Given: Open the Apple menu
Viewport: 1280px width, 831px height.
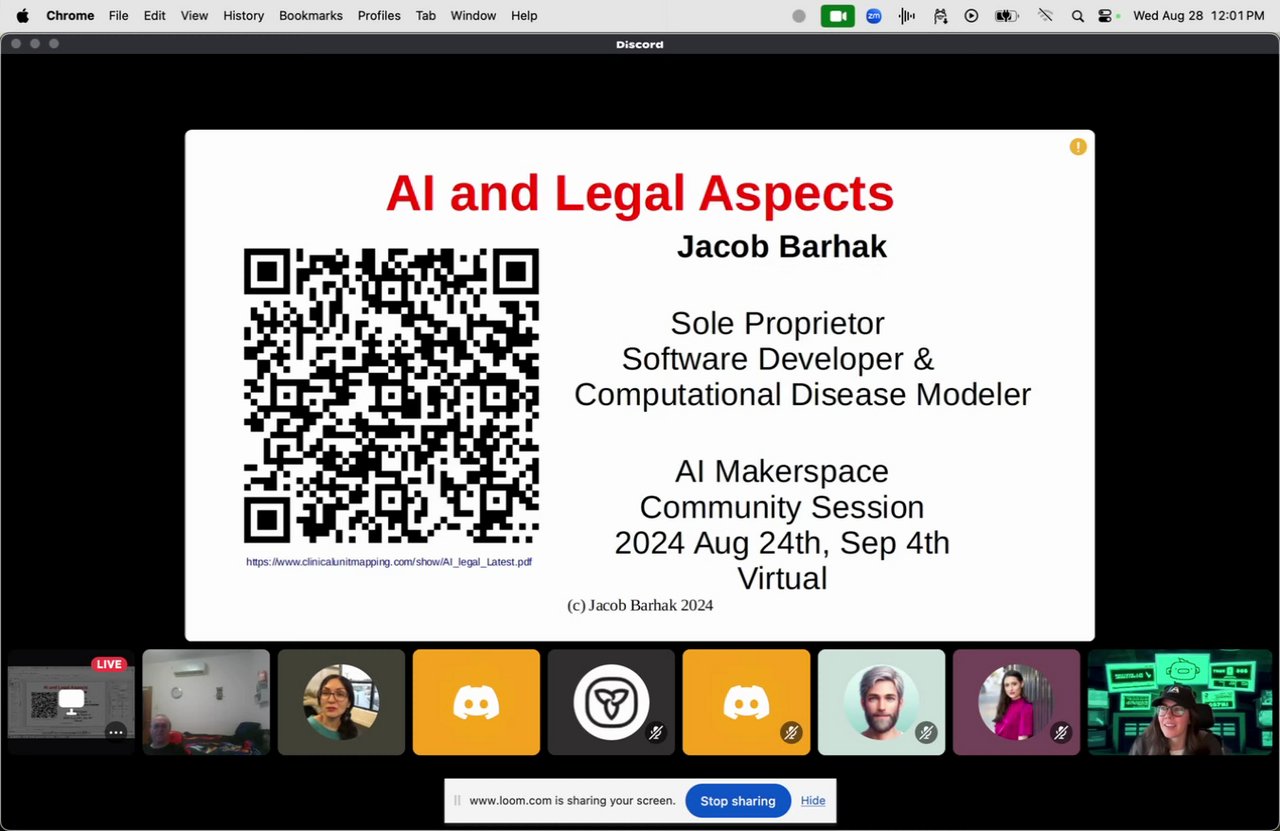Looking at the screenshot, I should click(x=22, y=15).
